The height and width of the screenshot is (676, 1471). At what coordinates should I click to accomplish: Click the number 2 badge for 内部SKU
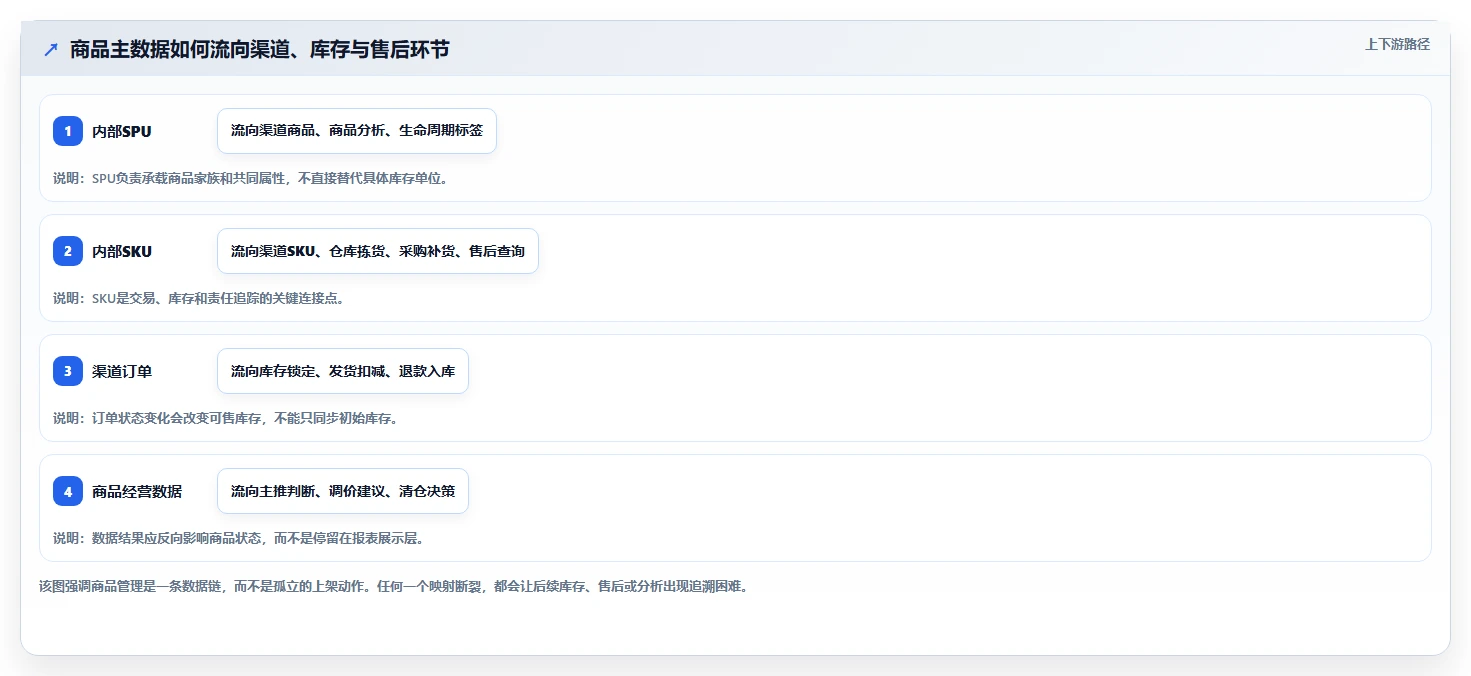pos(68,251)
